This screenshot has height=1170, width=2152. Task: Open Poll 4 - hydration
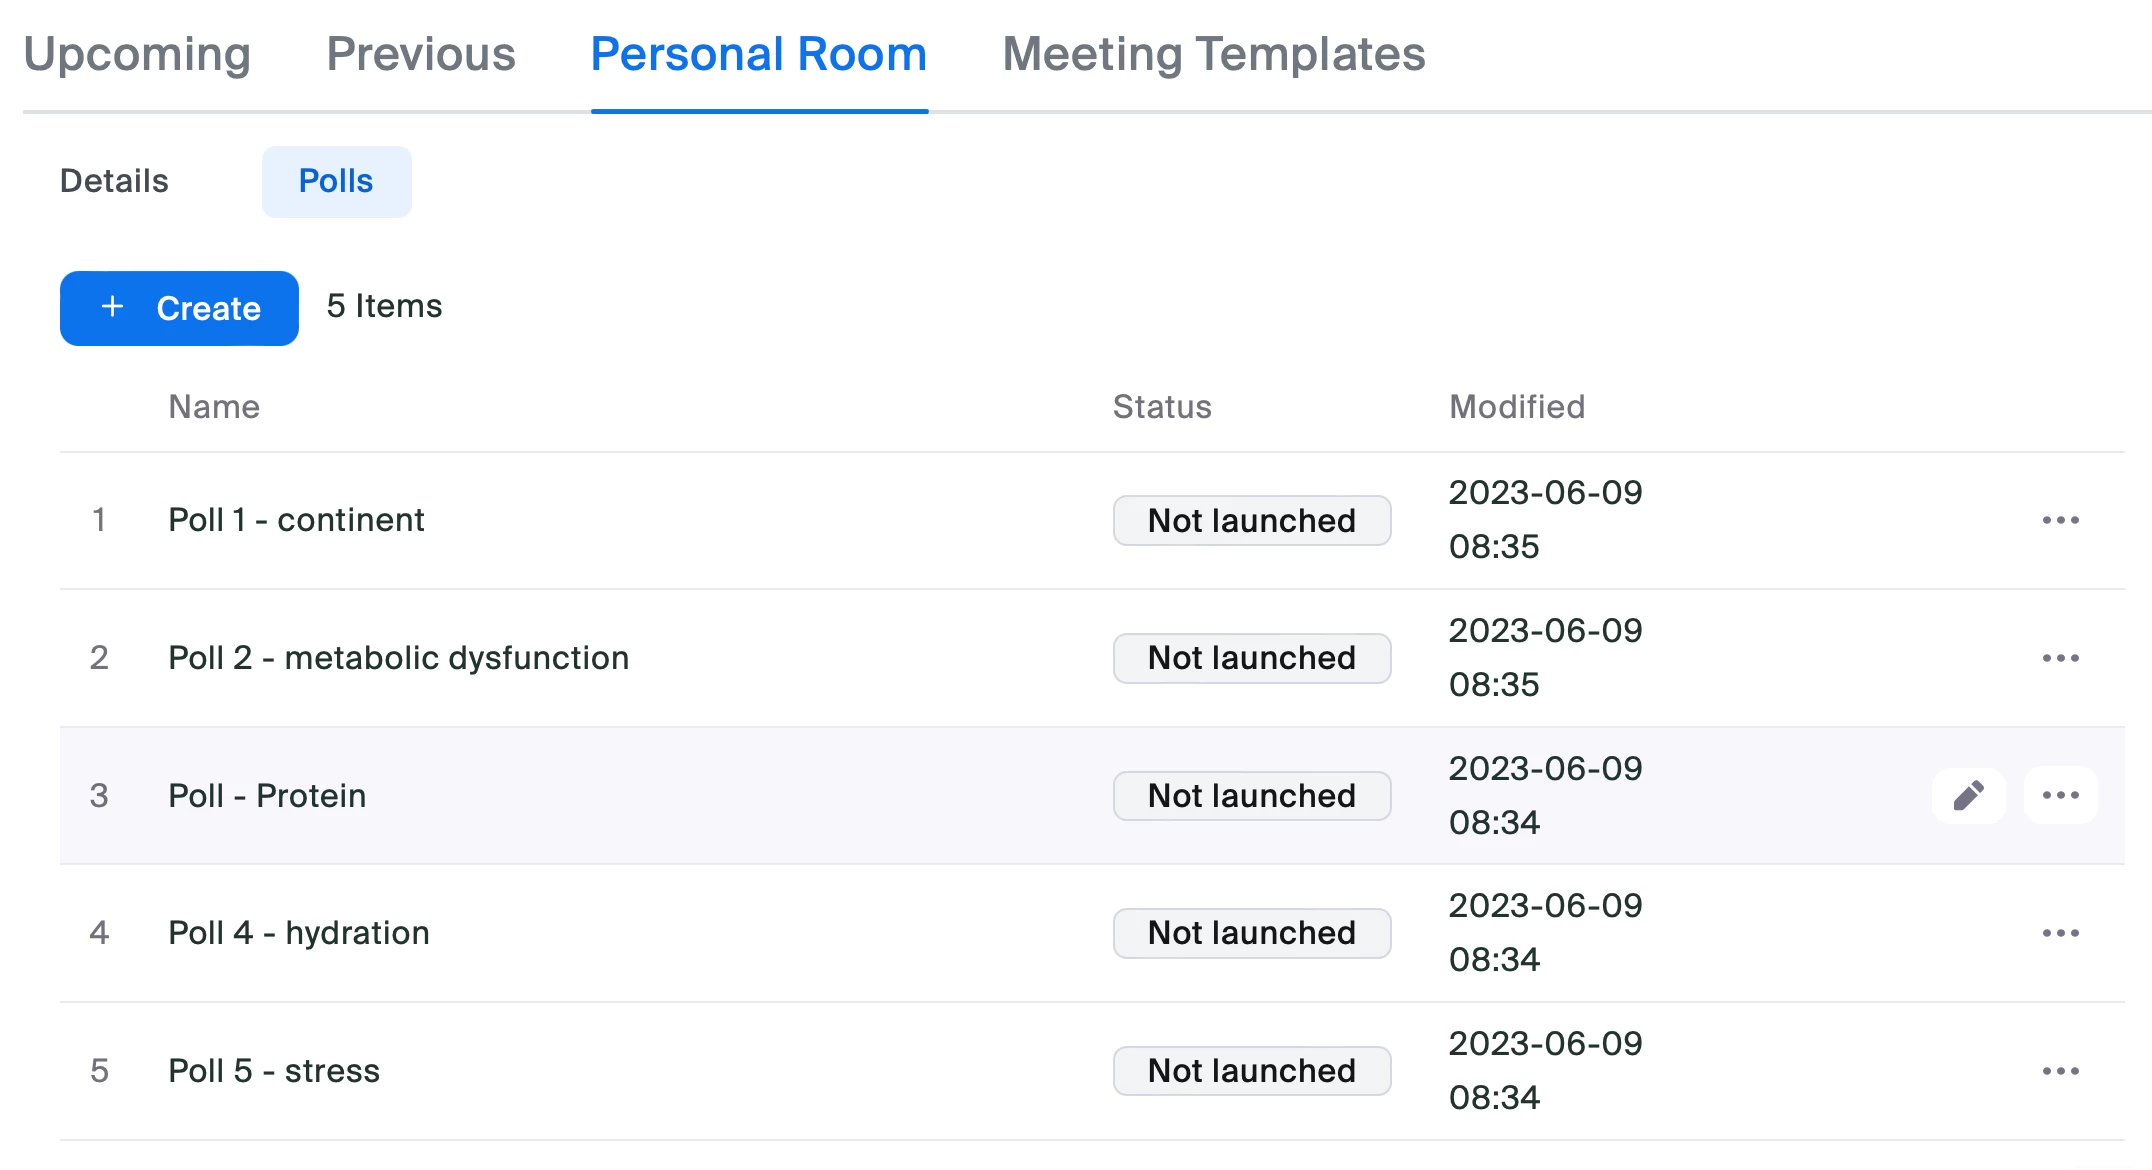[298, 933]
